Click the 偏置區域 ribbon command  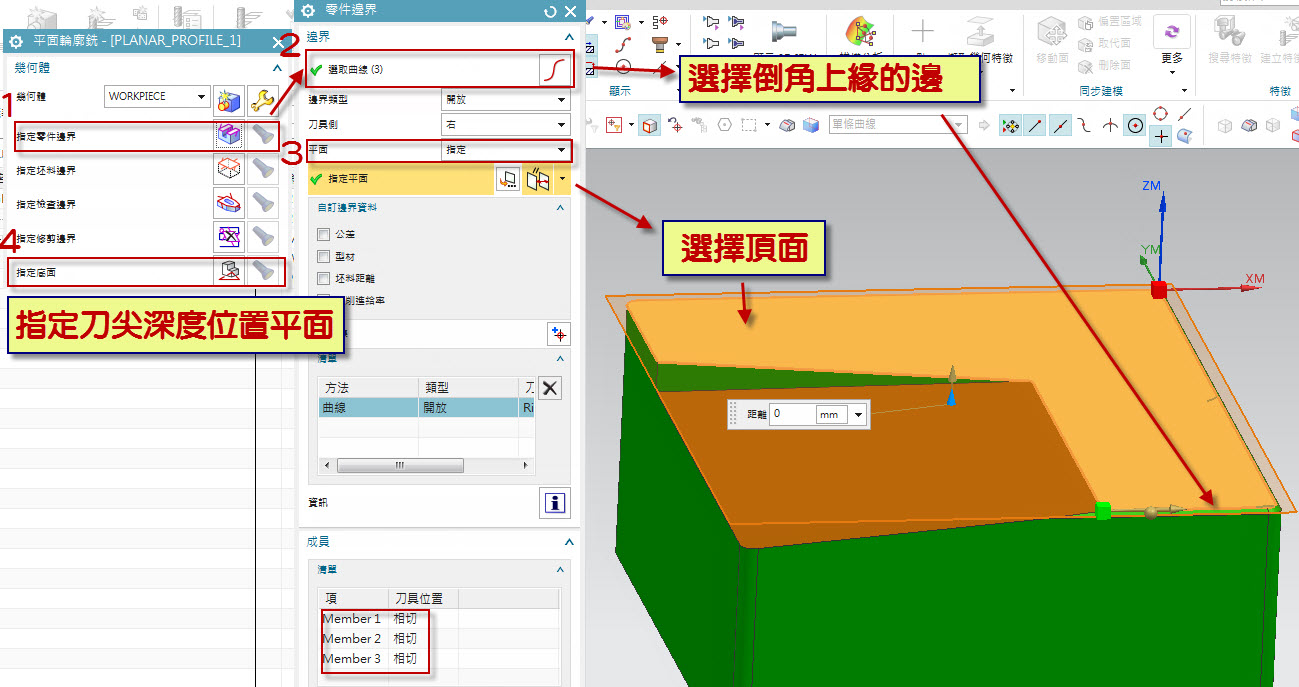pyautogui.click(x=1111, y=21)
